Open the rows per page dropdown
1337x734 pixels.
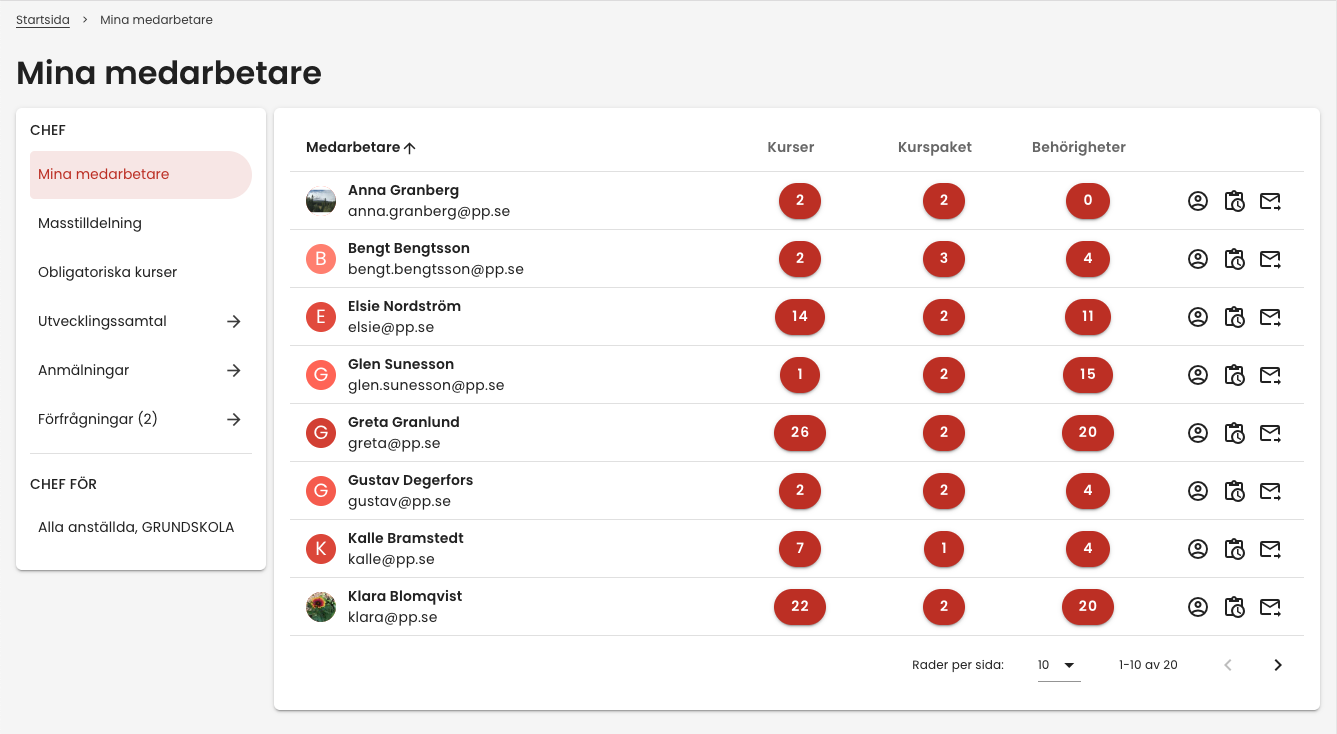[1058, 665]
